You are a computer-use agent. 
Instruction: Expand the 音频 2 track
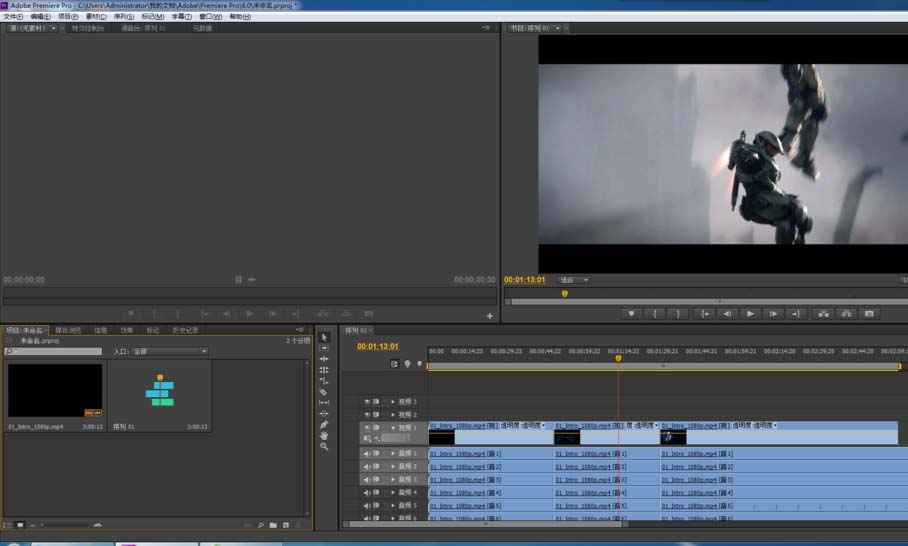click(393, 467)
